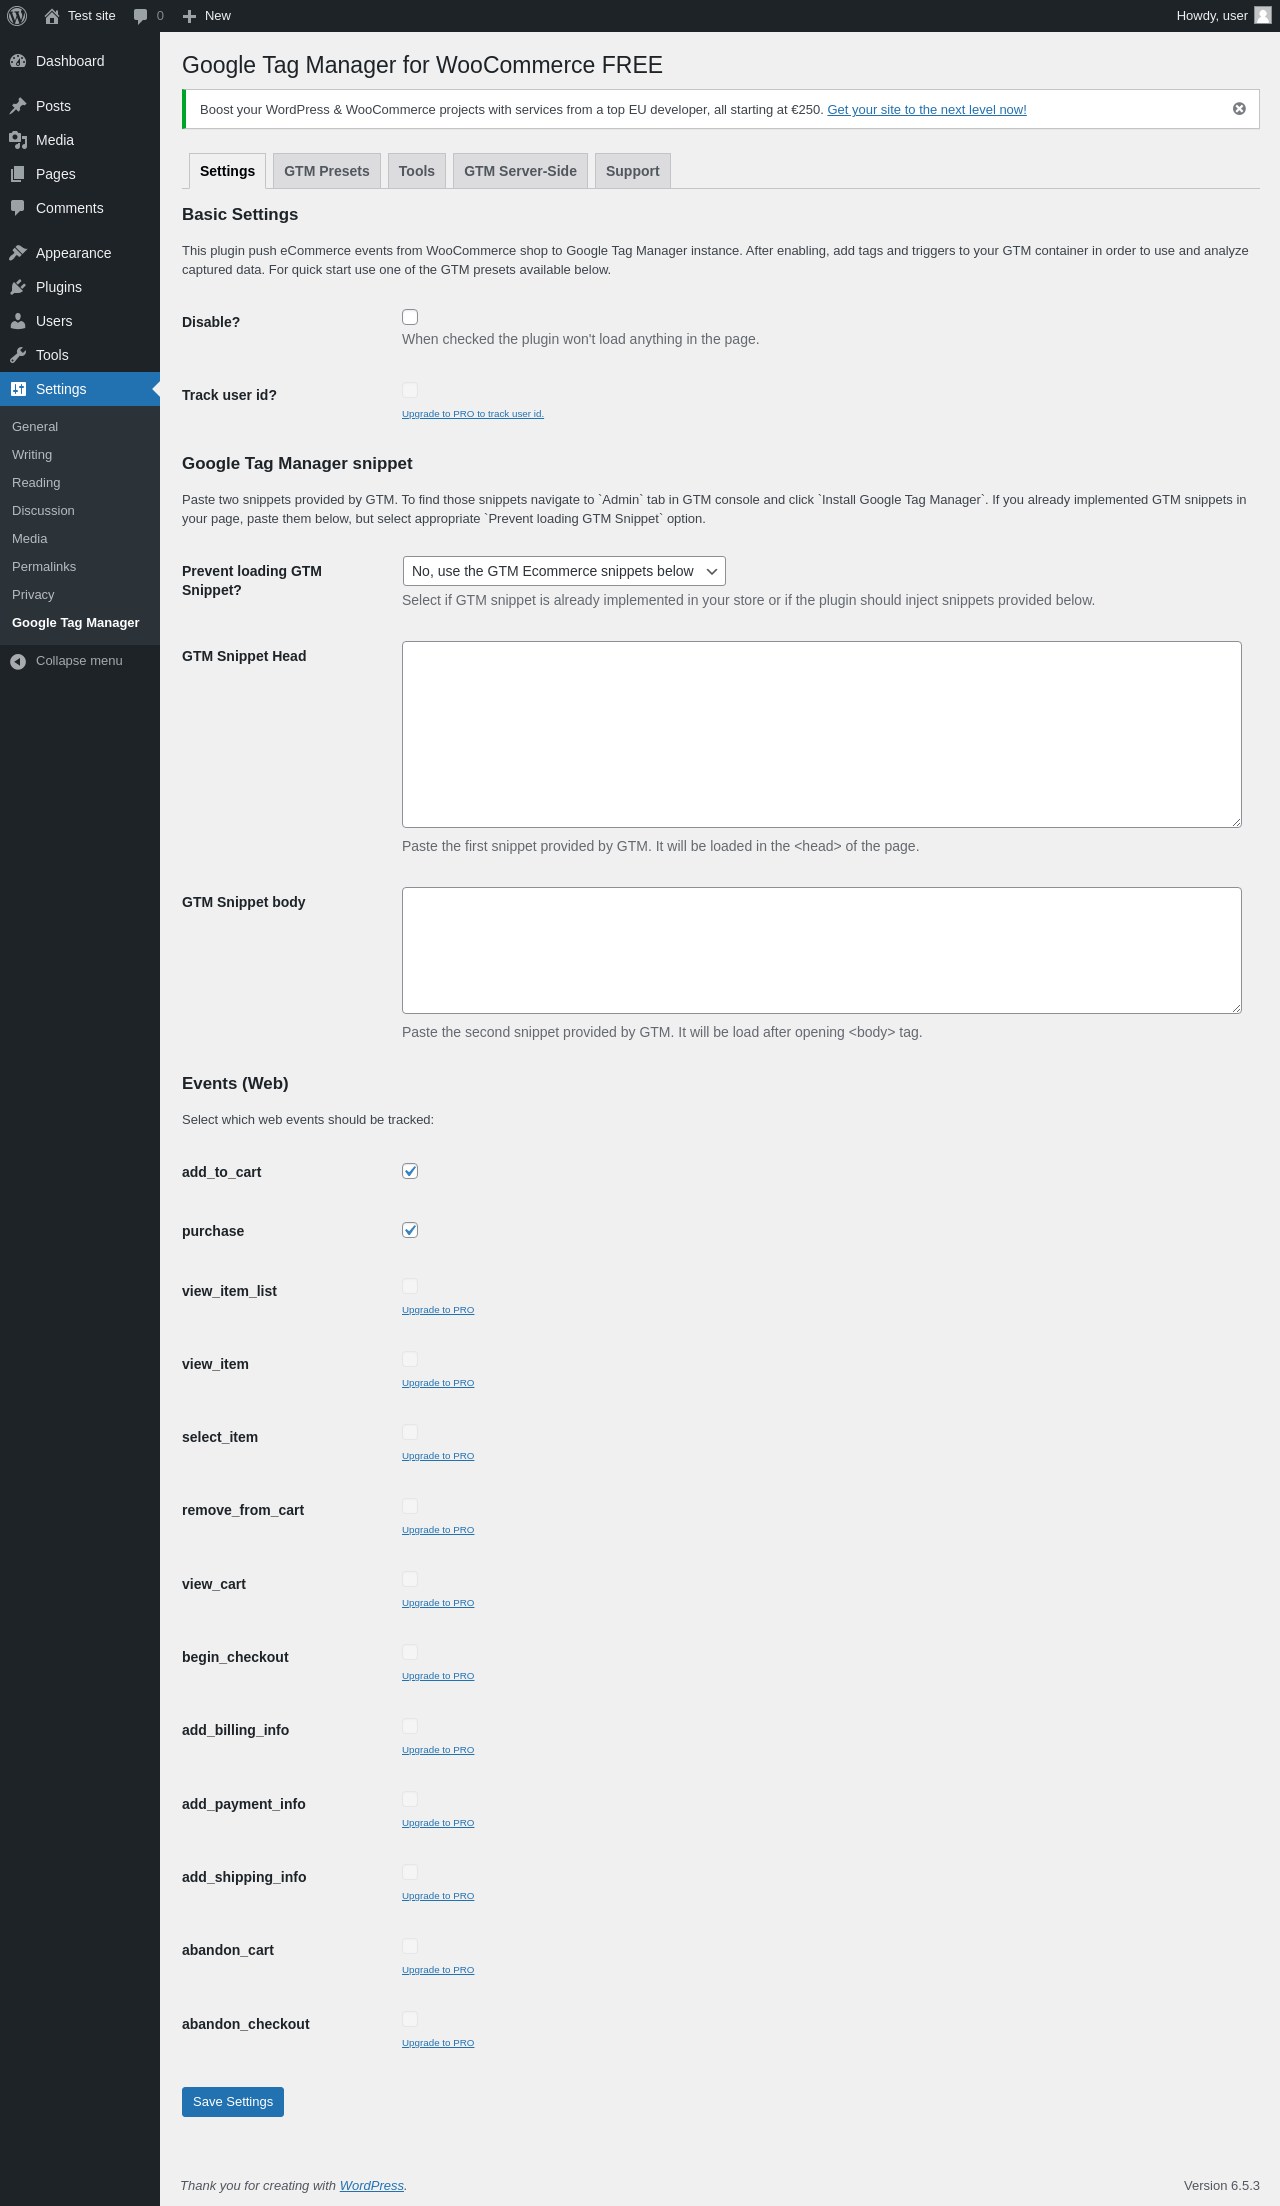Click the Comments sidebar icon
1280x2206 pixels.
click(x=18, y=208)
